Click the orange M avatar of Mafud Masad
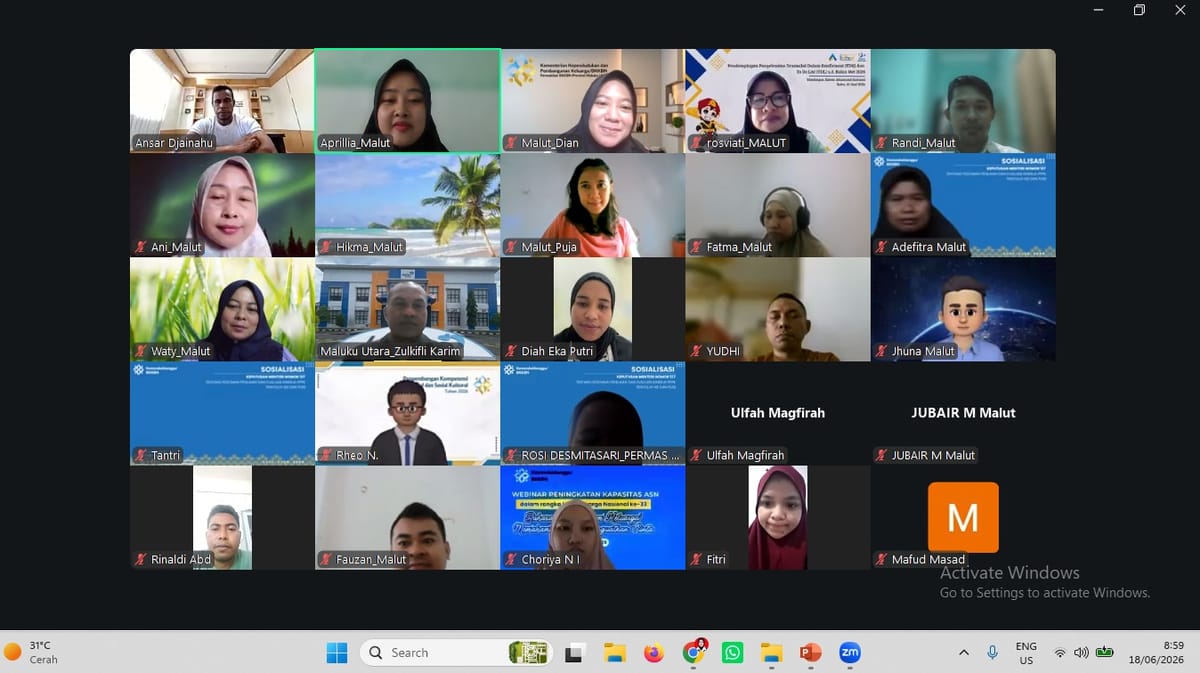 point(963,517)
